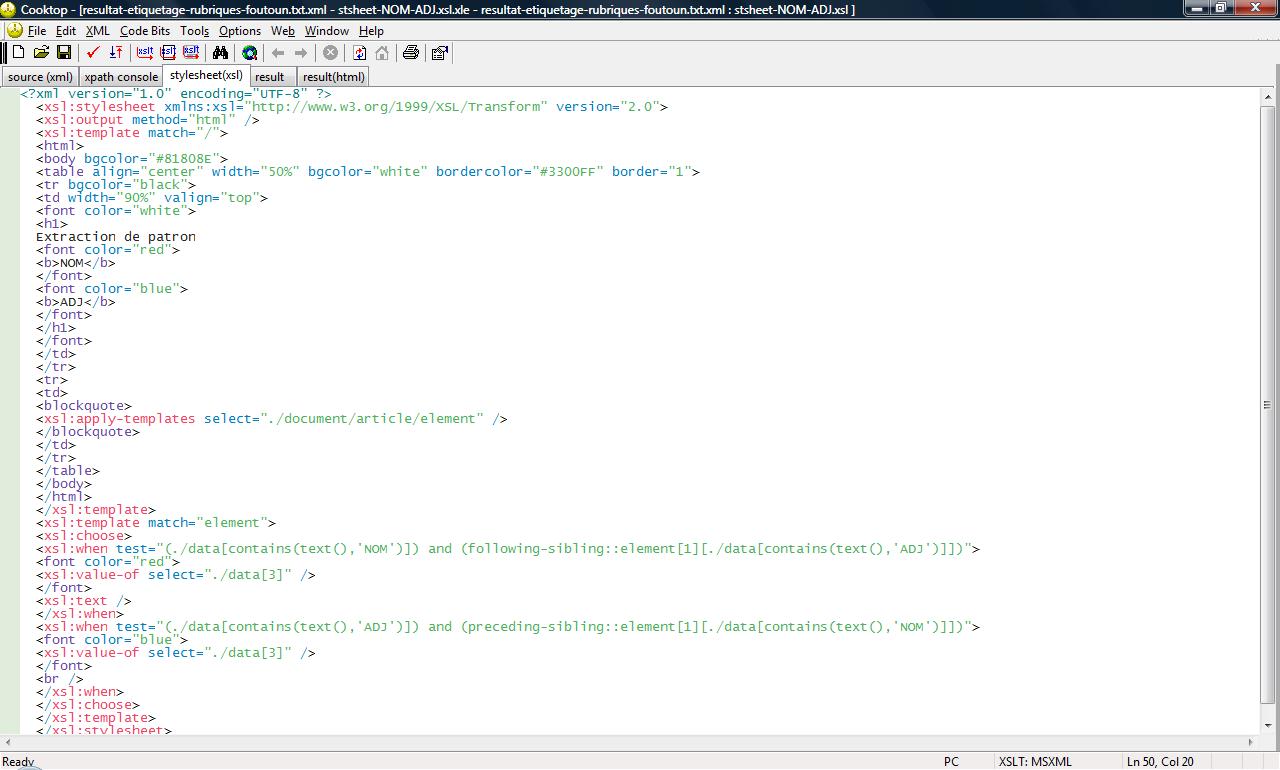Click the browser globe icon
The image size is (1280, 770).
coord(249,53)
